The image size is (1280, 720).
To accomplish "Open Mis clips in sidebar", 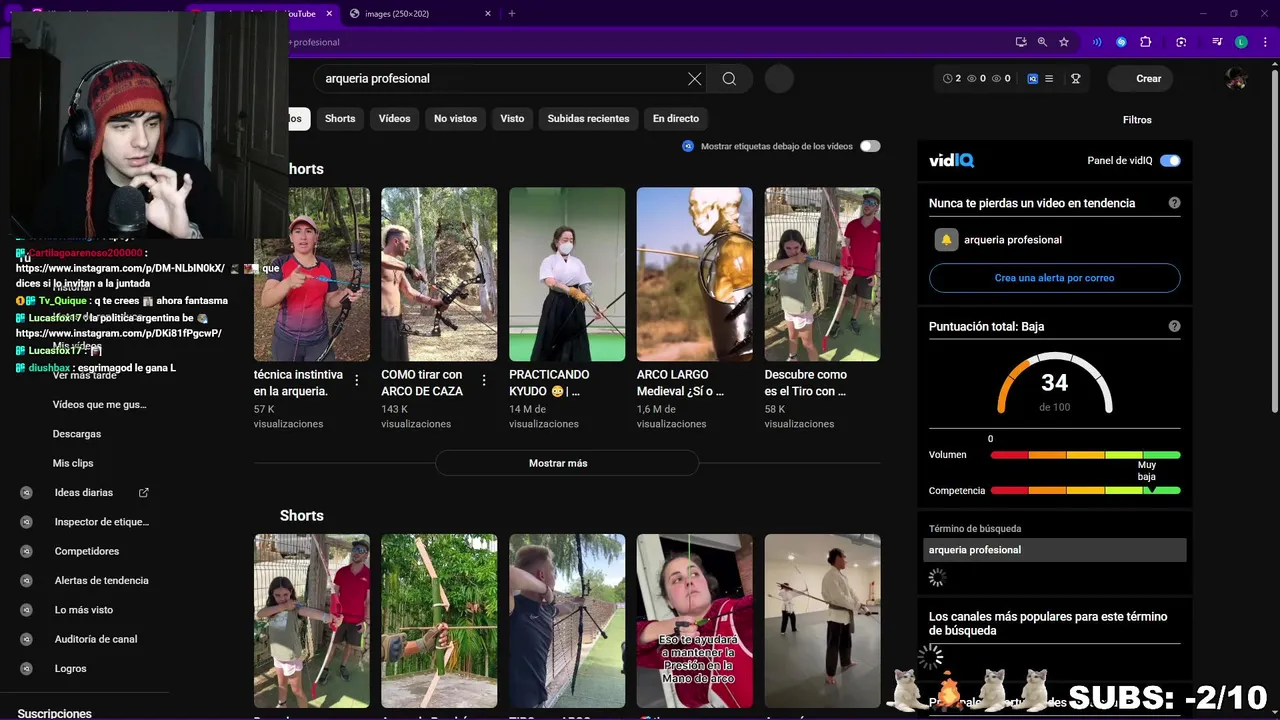I will [x=73, y=463].
